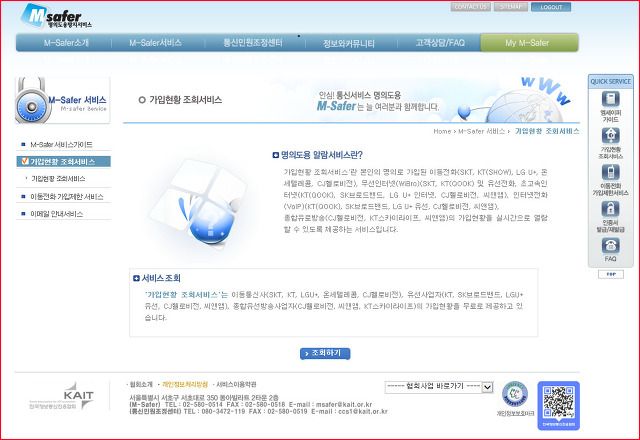Open 서비스이용약관 footer link

click(236, 384)
